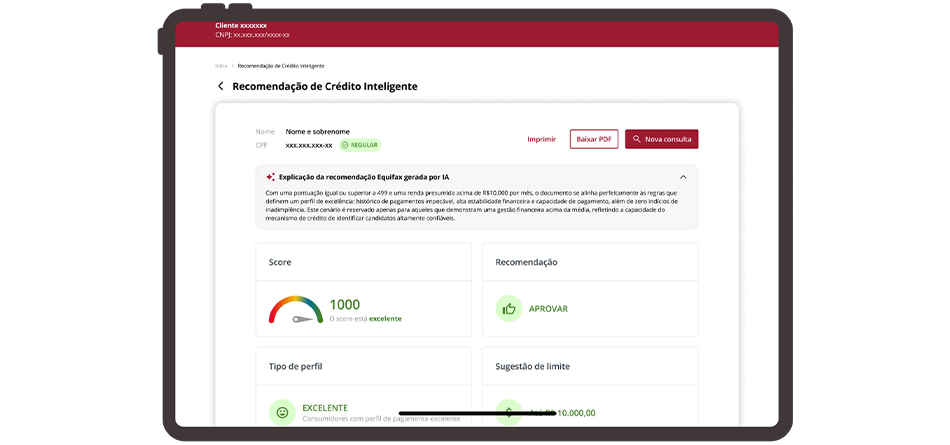This screenshot has width=950, height=445.
Task: Click the APROVAR recommendation text
Action: [x=548, y=309]
